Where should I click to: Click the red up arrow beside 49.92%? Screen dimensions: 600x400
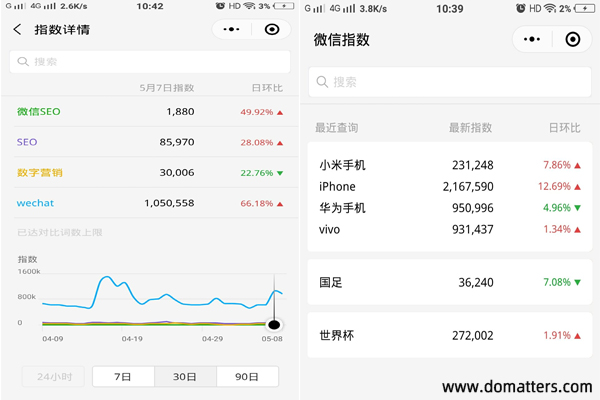point(280,113)
